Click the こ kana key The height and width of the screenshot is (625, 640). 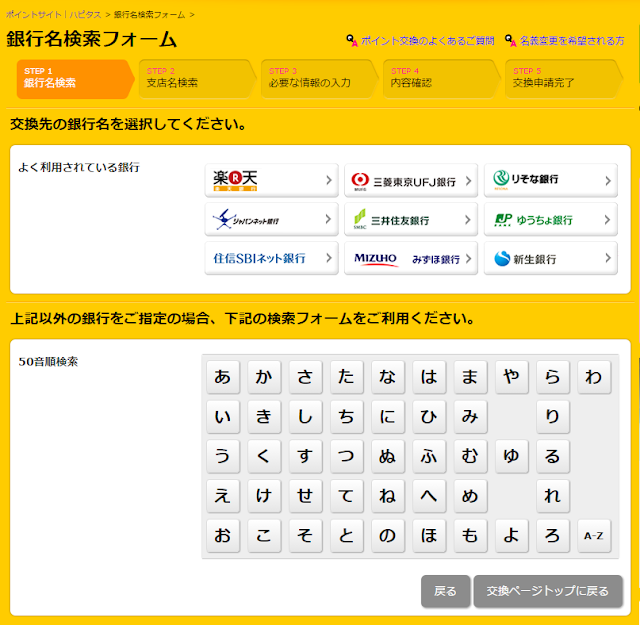pos(264,536)
